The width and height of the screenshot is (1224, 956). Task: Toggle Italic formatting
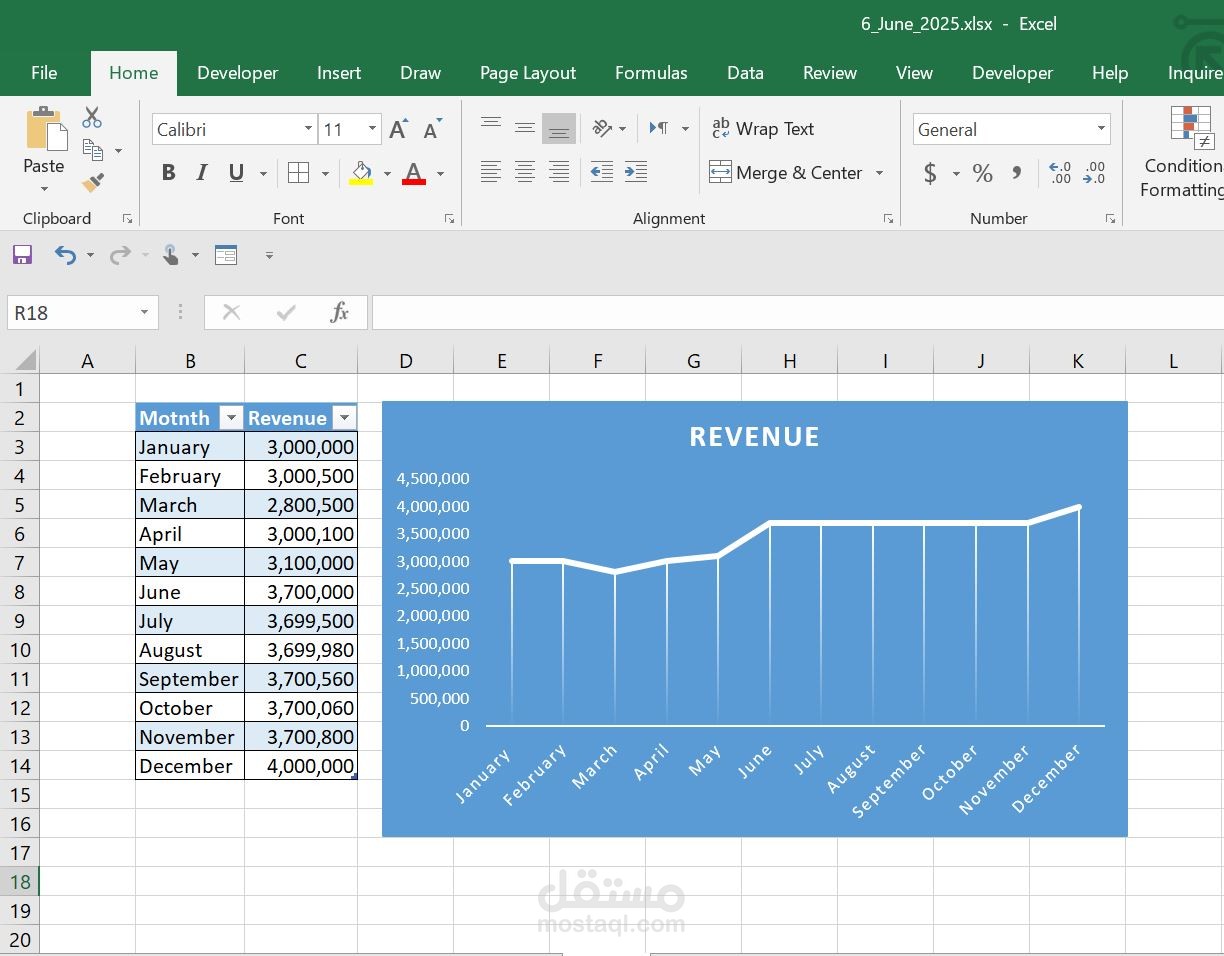point(202,173)
